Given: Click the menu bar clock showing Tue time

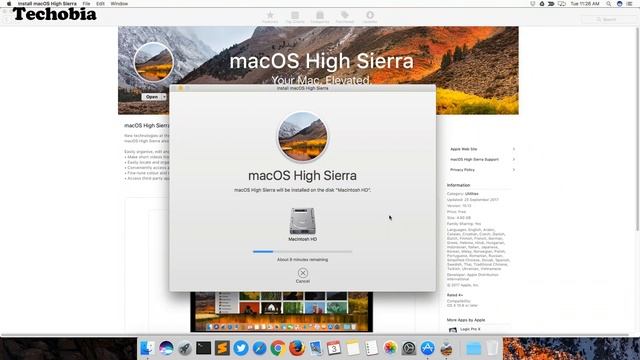Looking at the screenshot, I should [585, 4].
